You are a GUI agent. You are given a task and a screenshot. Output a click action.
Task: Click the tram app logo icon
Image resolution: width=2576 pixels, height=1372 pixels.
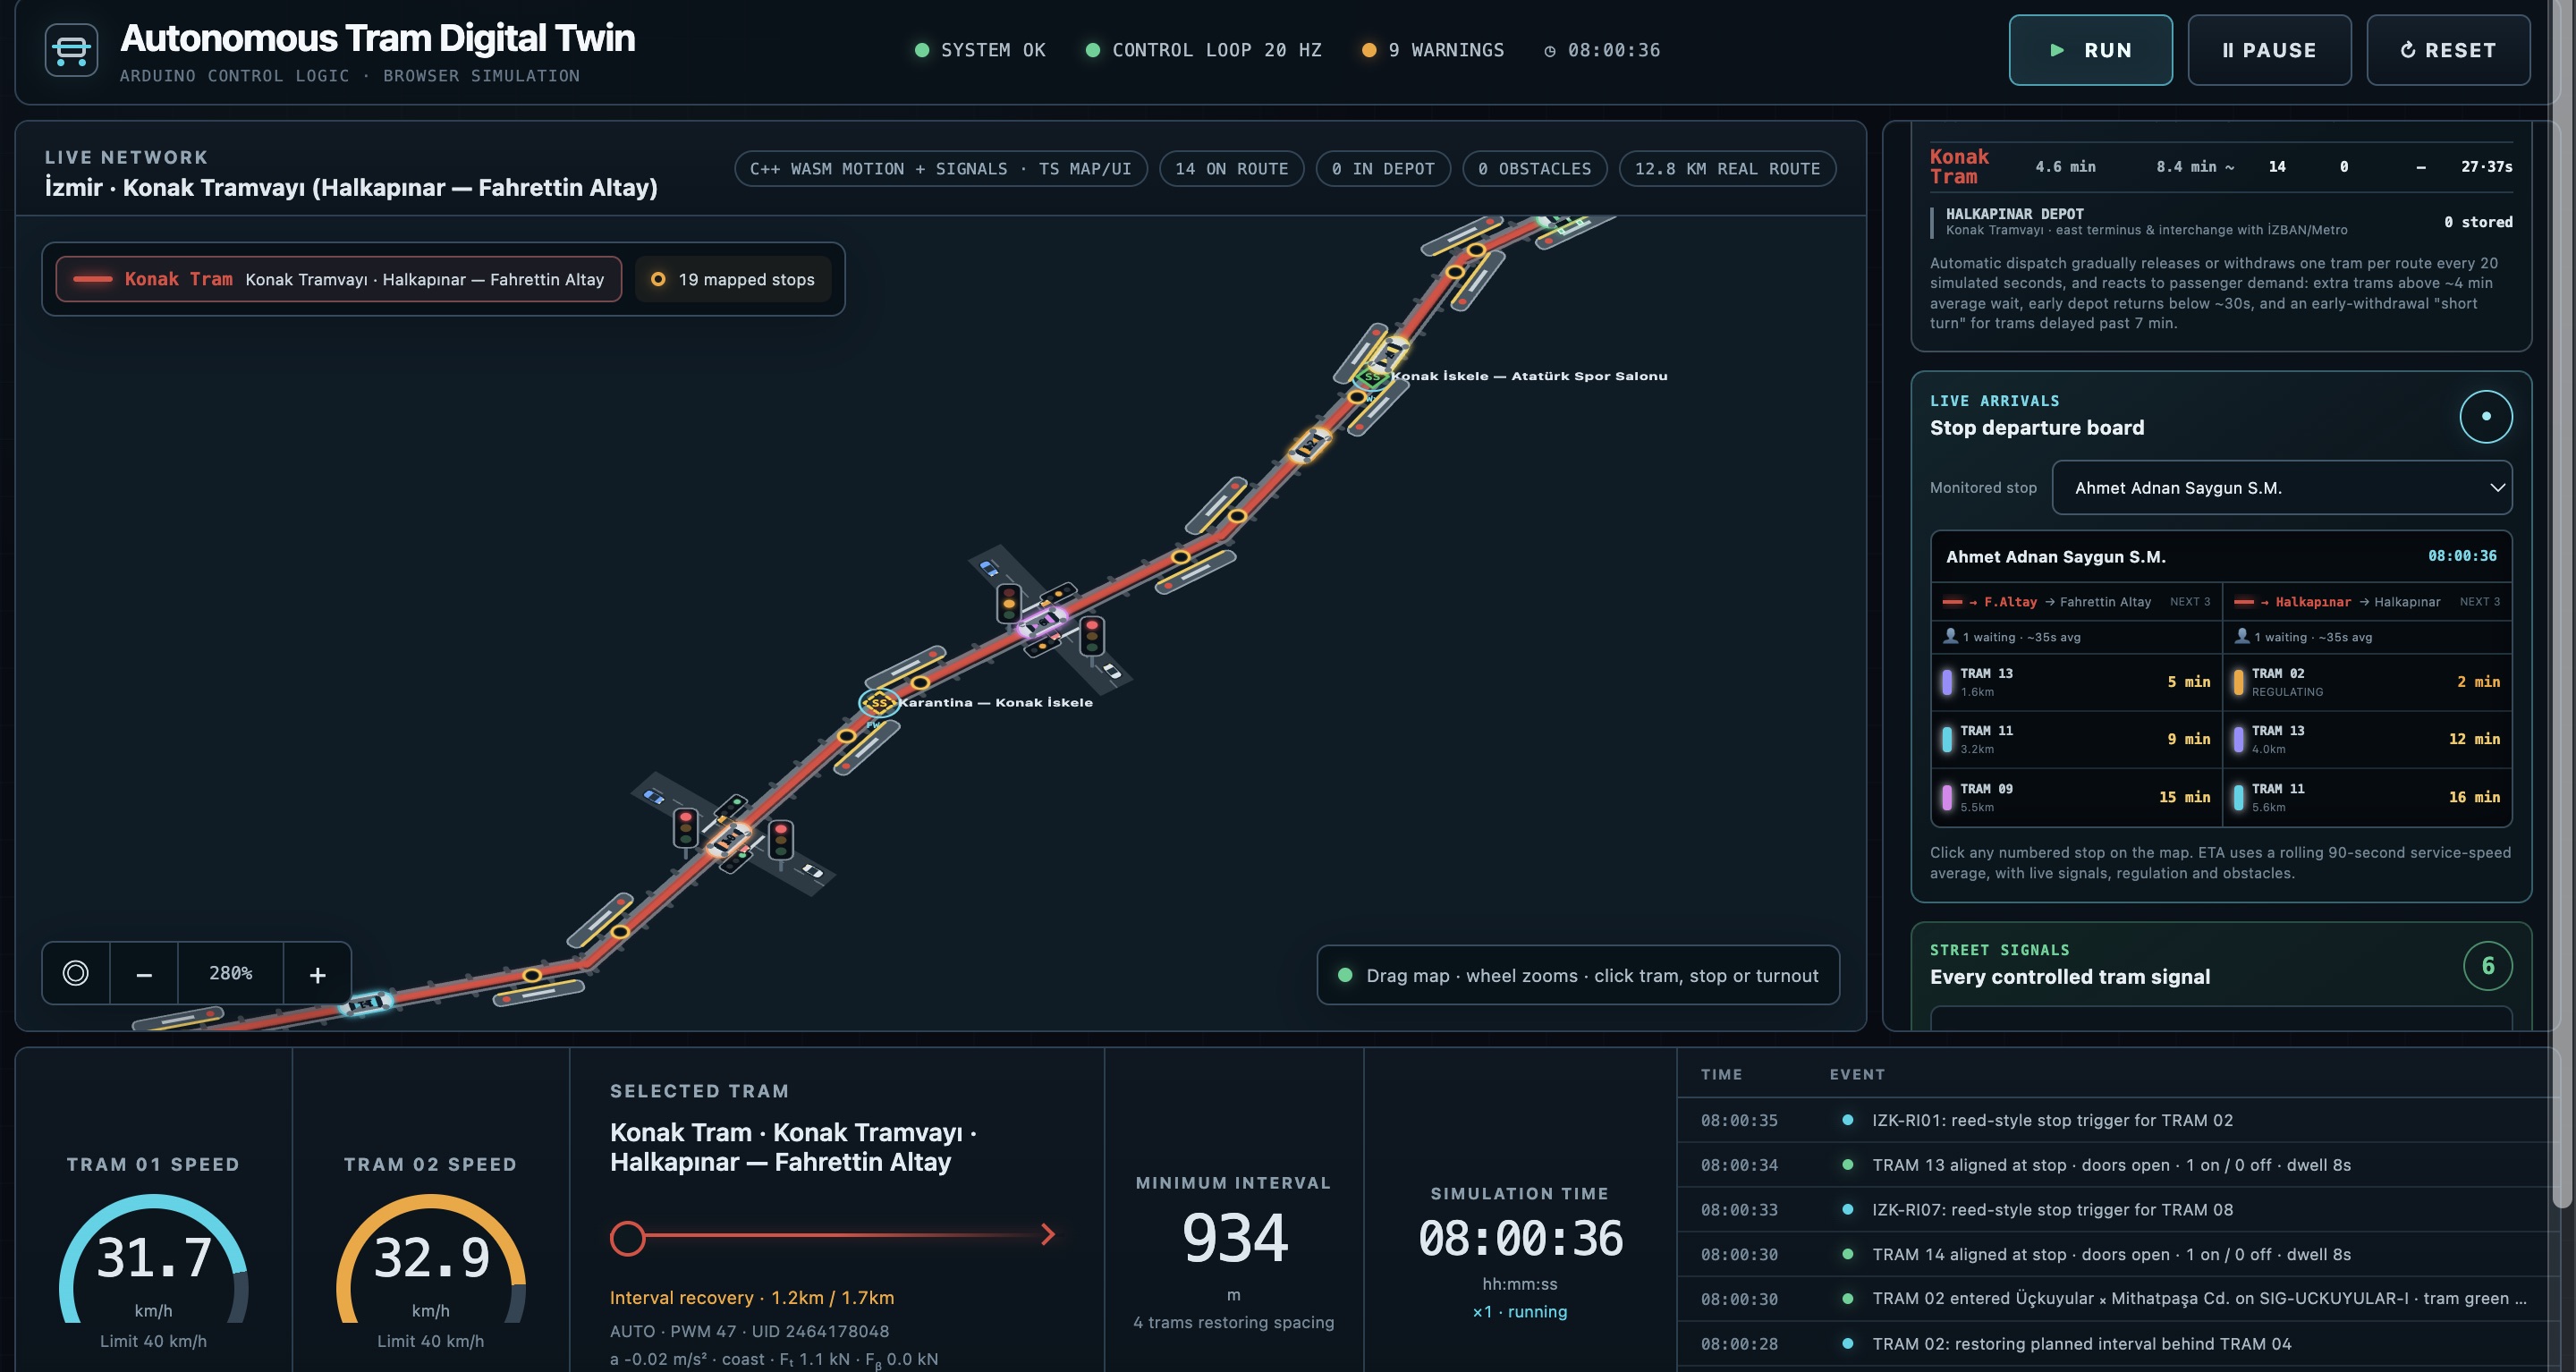pyautogui.click(x=71, y=50)
